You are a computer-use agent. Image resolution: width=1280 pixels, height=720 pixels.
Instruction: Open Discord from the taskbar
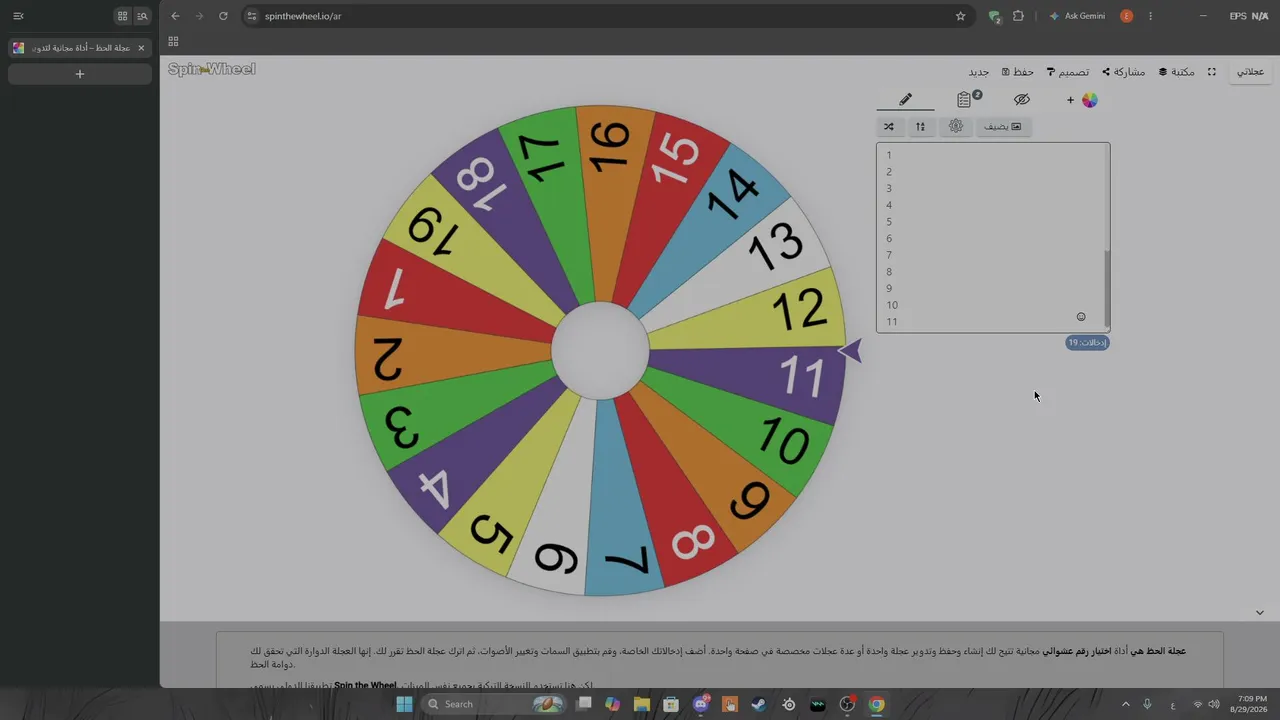pos(701,704)
